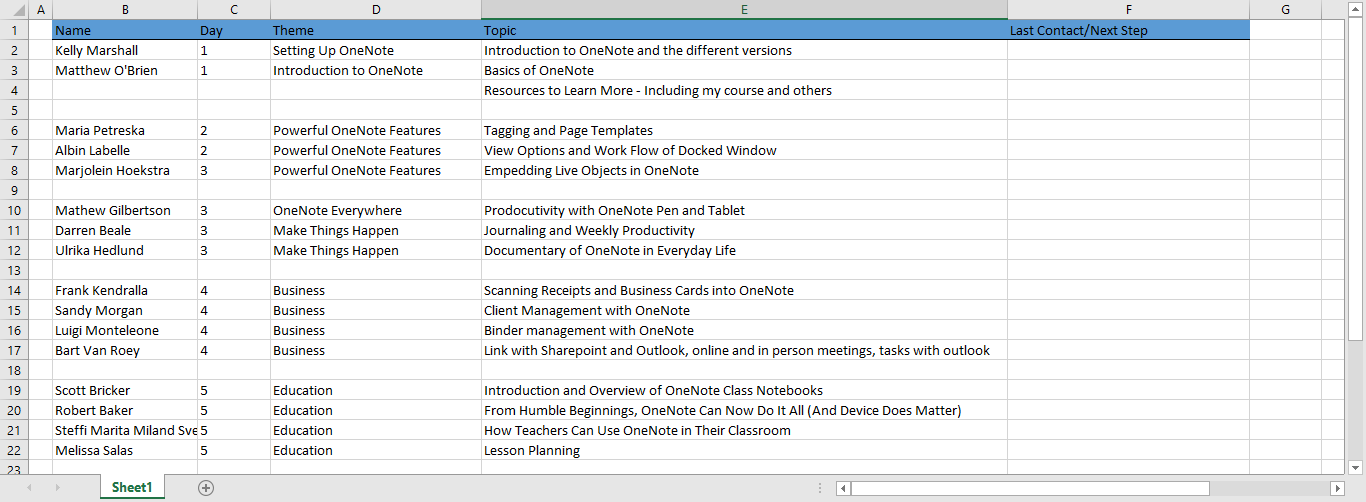
Task: Click the horizontal scrollbar thumb
Action: (1030, 488)
